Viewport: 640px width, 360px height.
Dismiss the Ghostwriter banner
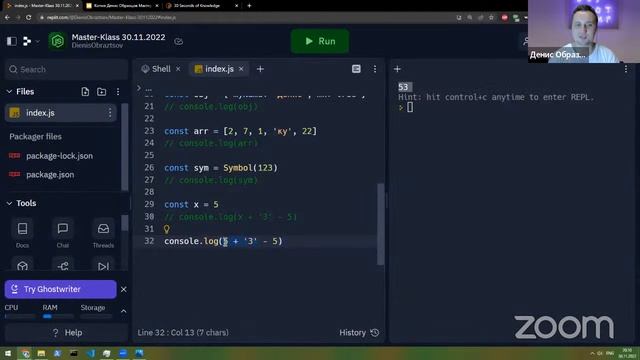[x=124, y=289]
